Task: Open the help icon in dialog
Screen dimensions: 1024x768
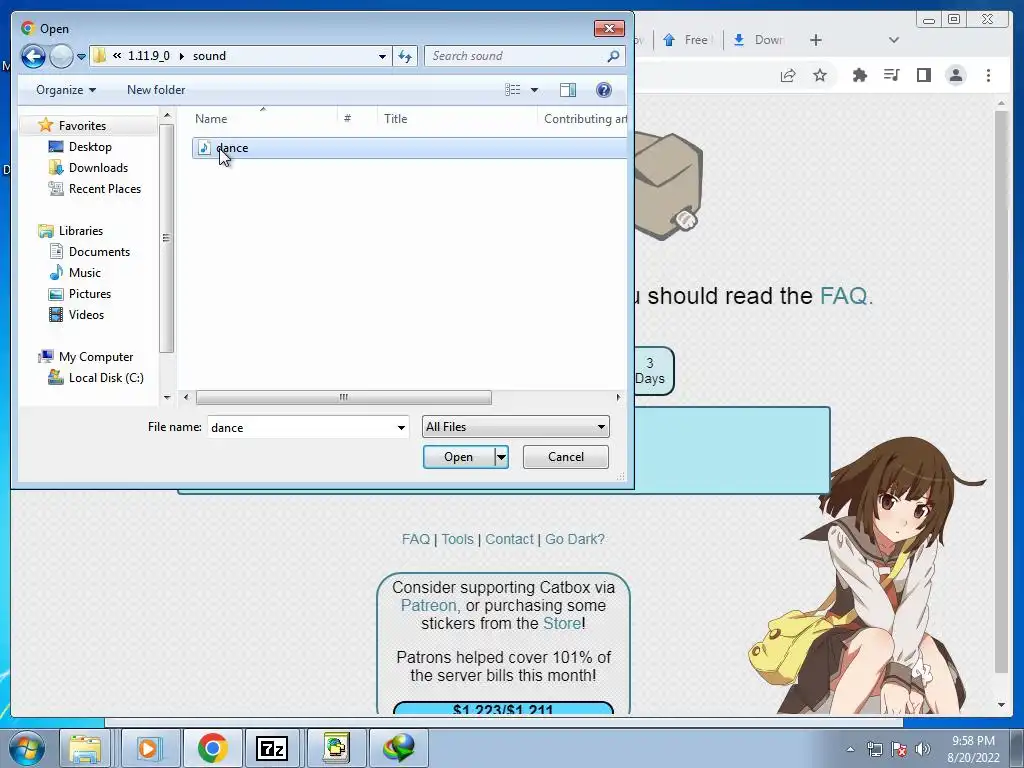Action: pos(603,89)
